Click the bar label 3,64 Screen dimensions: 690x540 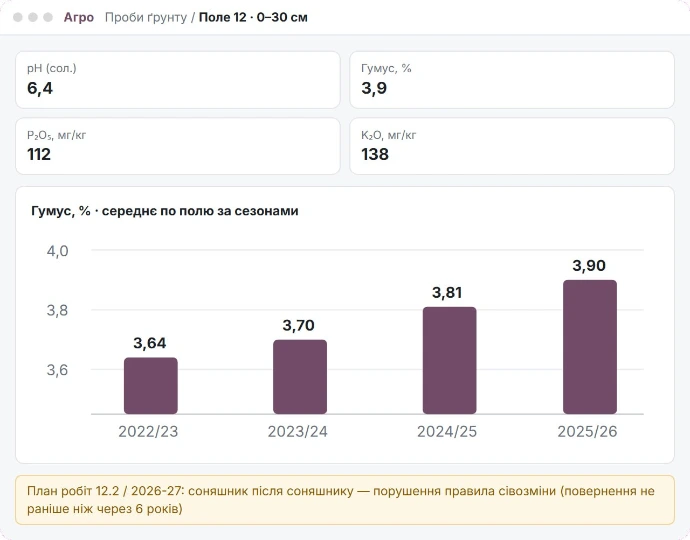[x=150, y=343]
